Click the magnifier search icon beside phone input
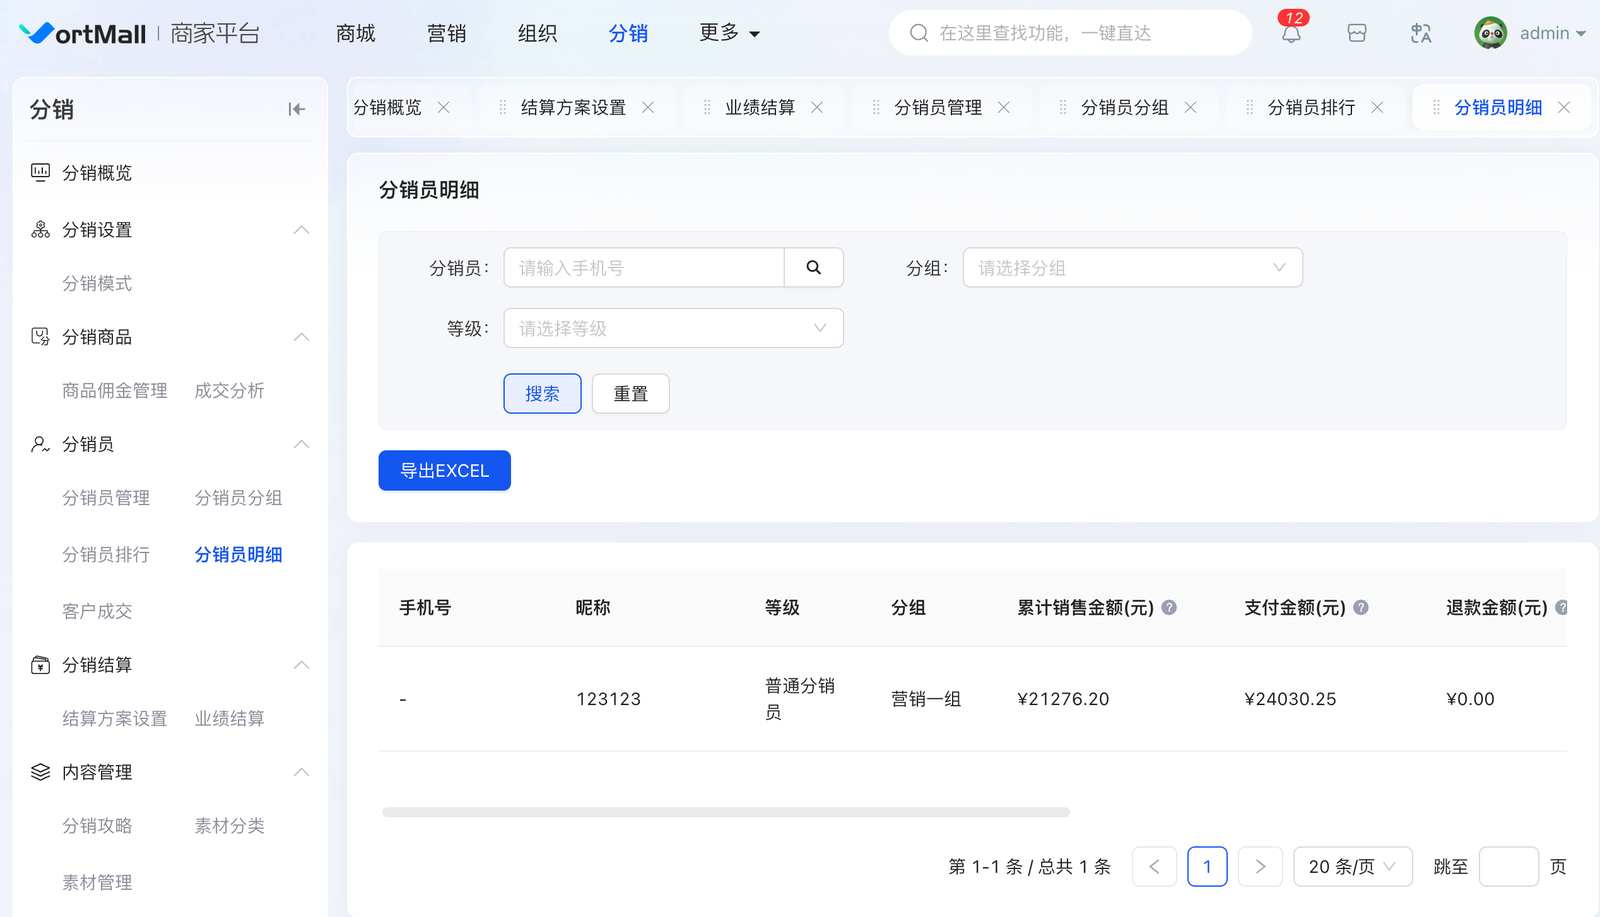 (813, 268)
